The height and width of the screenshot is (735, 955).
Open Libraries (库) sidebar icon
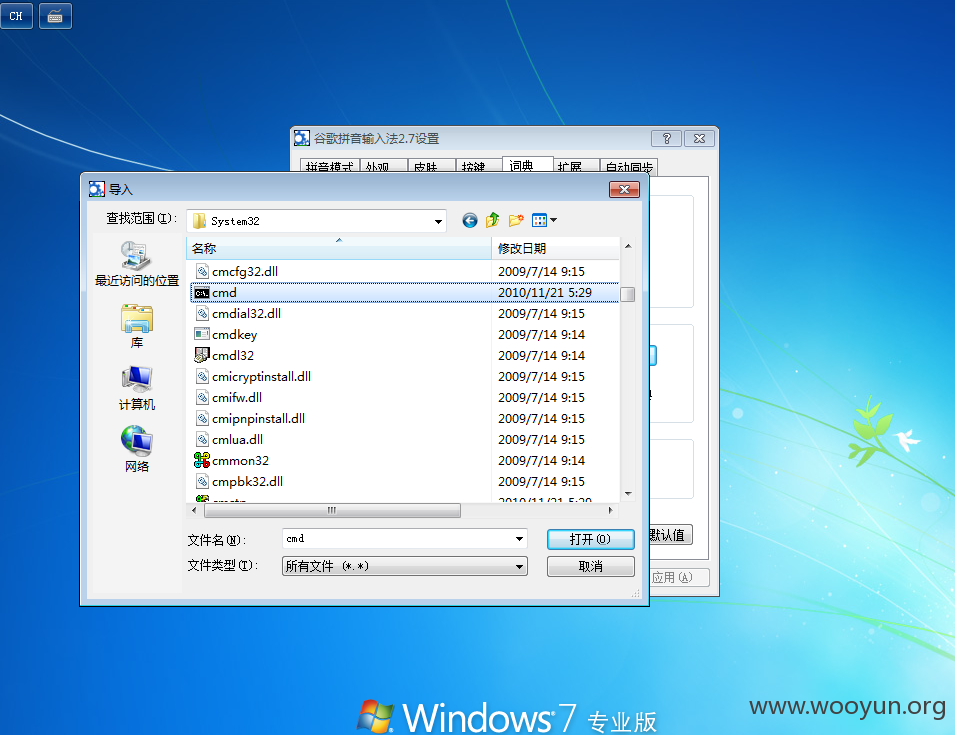(x=136, y=318)
